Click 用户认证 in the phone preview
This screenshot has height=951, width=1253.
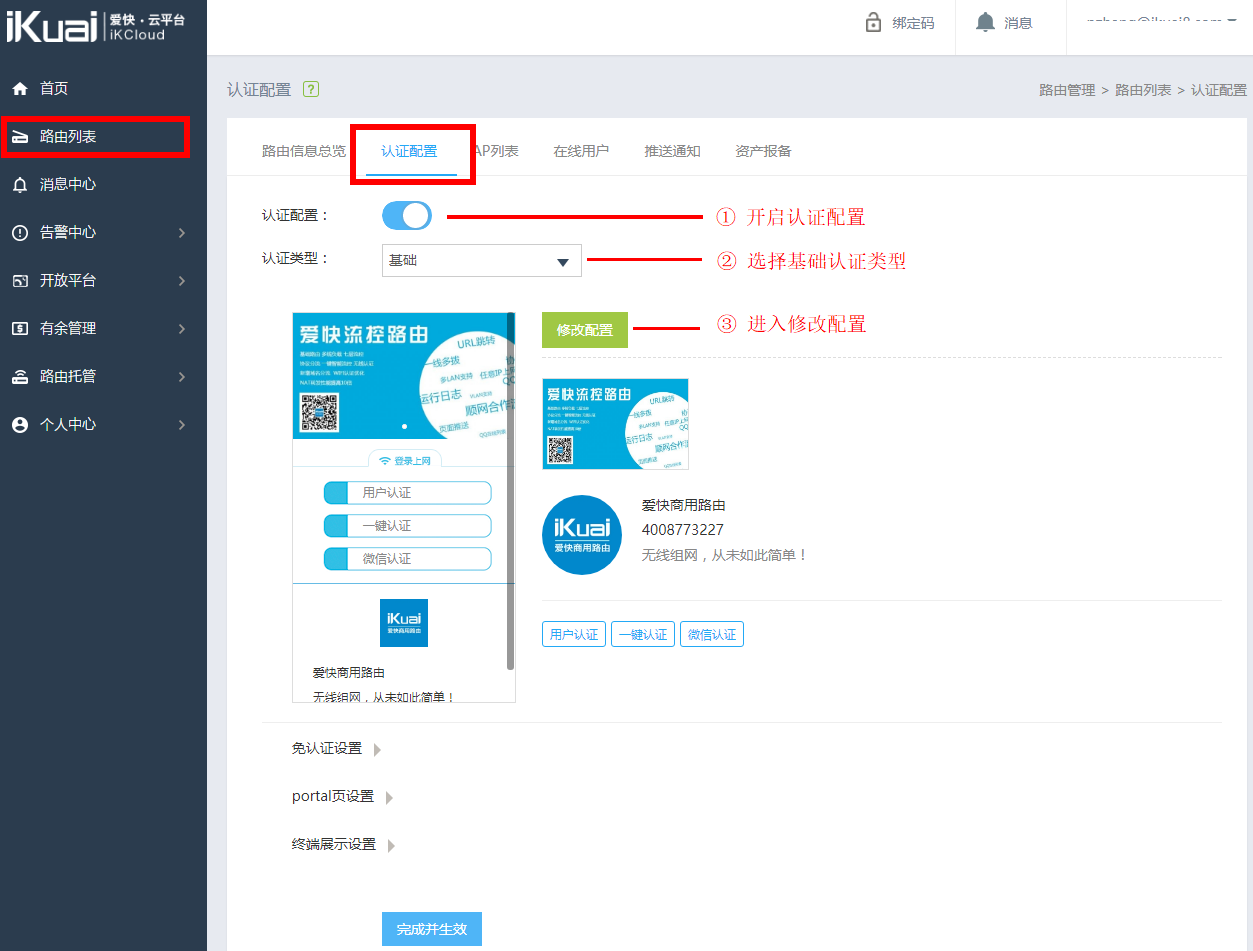tap(408, 493)
